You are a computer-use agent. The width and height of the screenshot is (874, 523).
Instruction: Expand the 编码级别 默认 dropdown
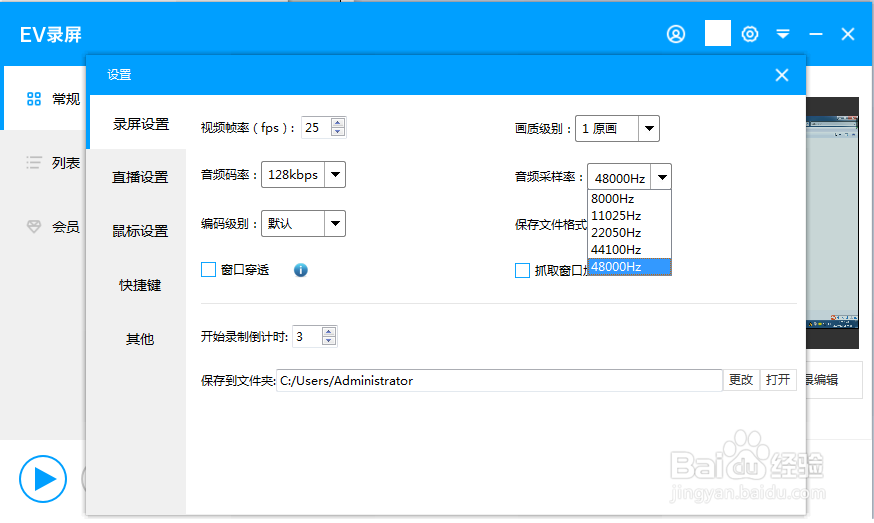click(x=335, y=224)
